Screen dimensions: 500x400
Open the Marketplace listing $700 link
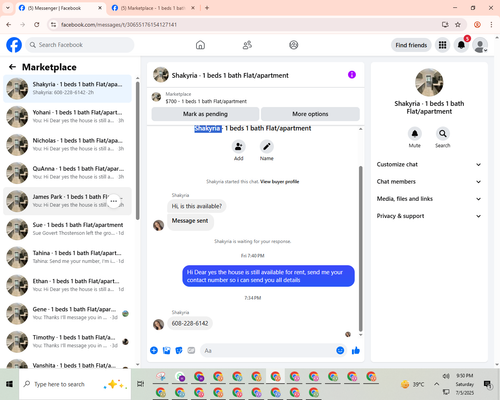tap(206, 101)
